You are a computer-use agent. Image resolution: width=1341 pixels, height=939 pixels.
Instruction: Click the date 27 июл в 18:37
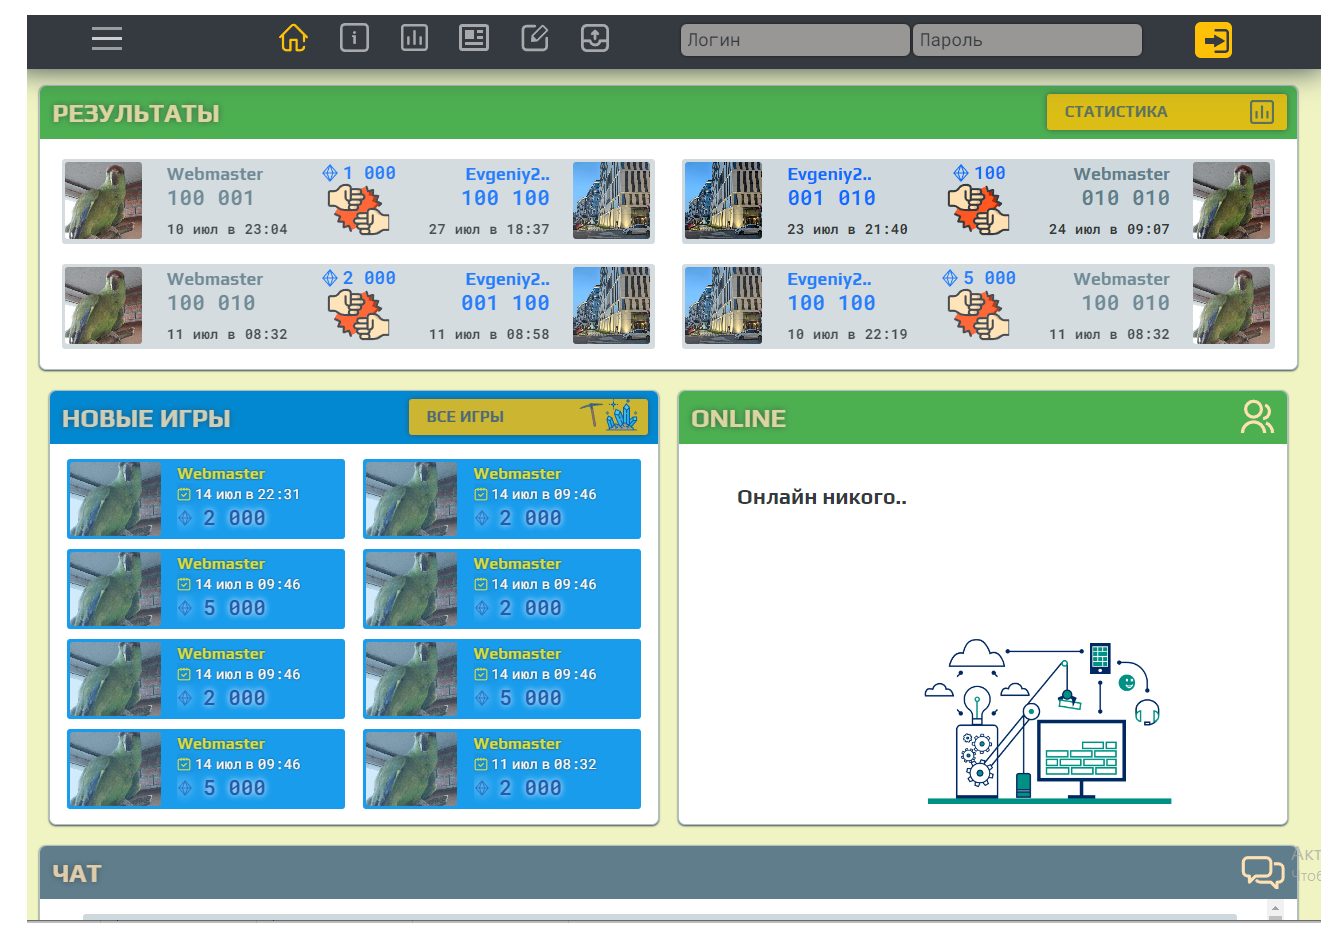(489, 229)
